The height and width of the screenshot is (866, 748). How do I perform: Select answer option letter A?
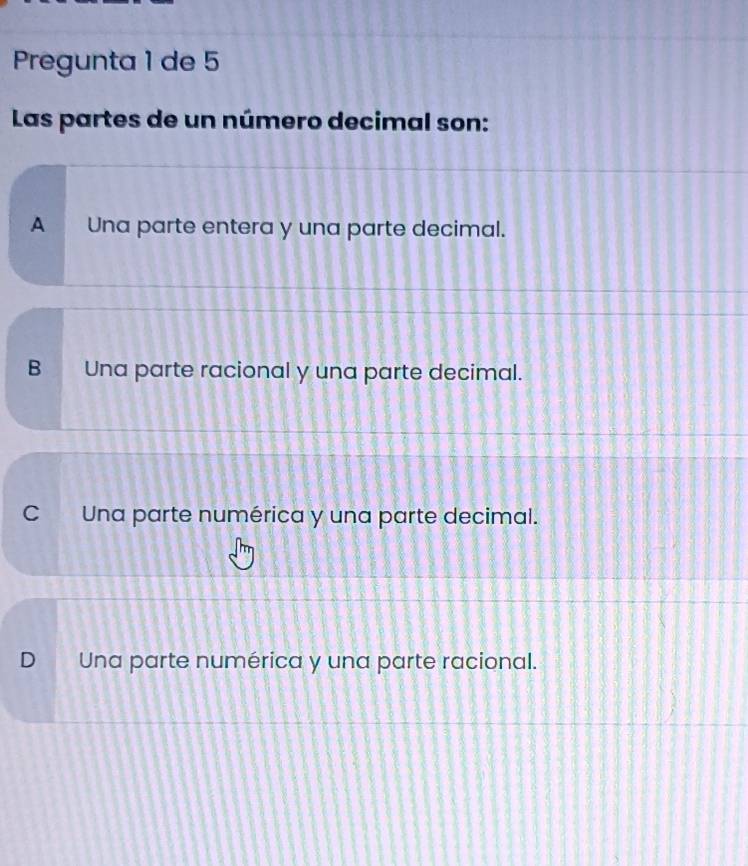[38, 225]
